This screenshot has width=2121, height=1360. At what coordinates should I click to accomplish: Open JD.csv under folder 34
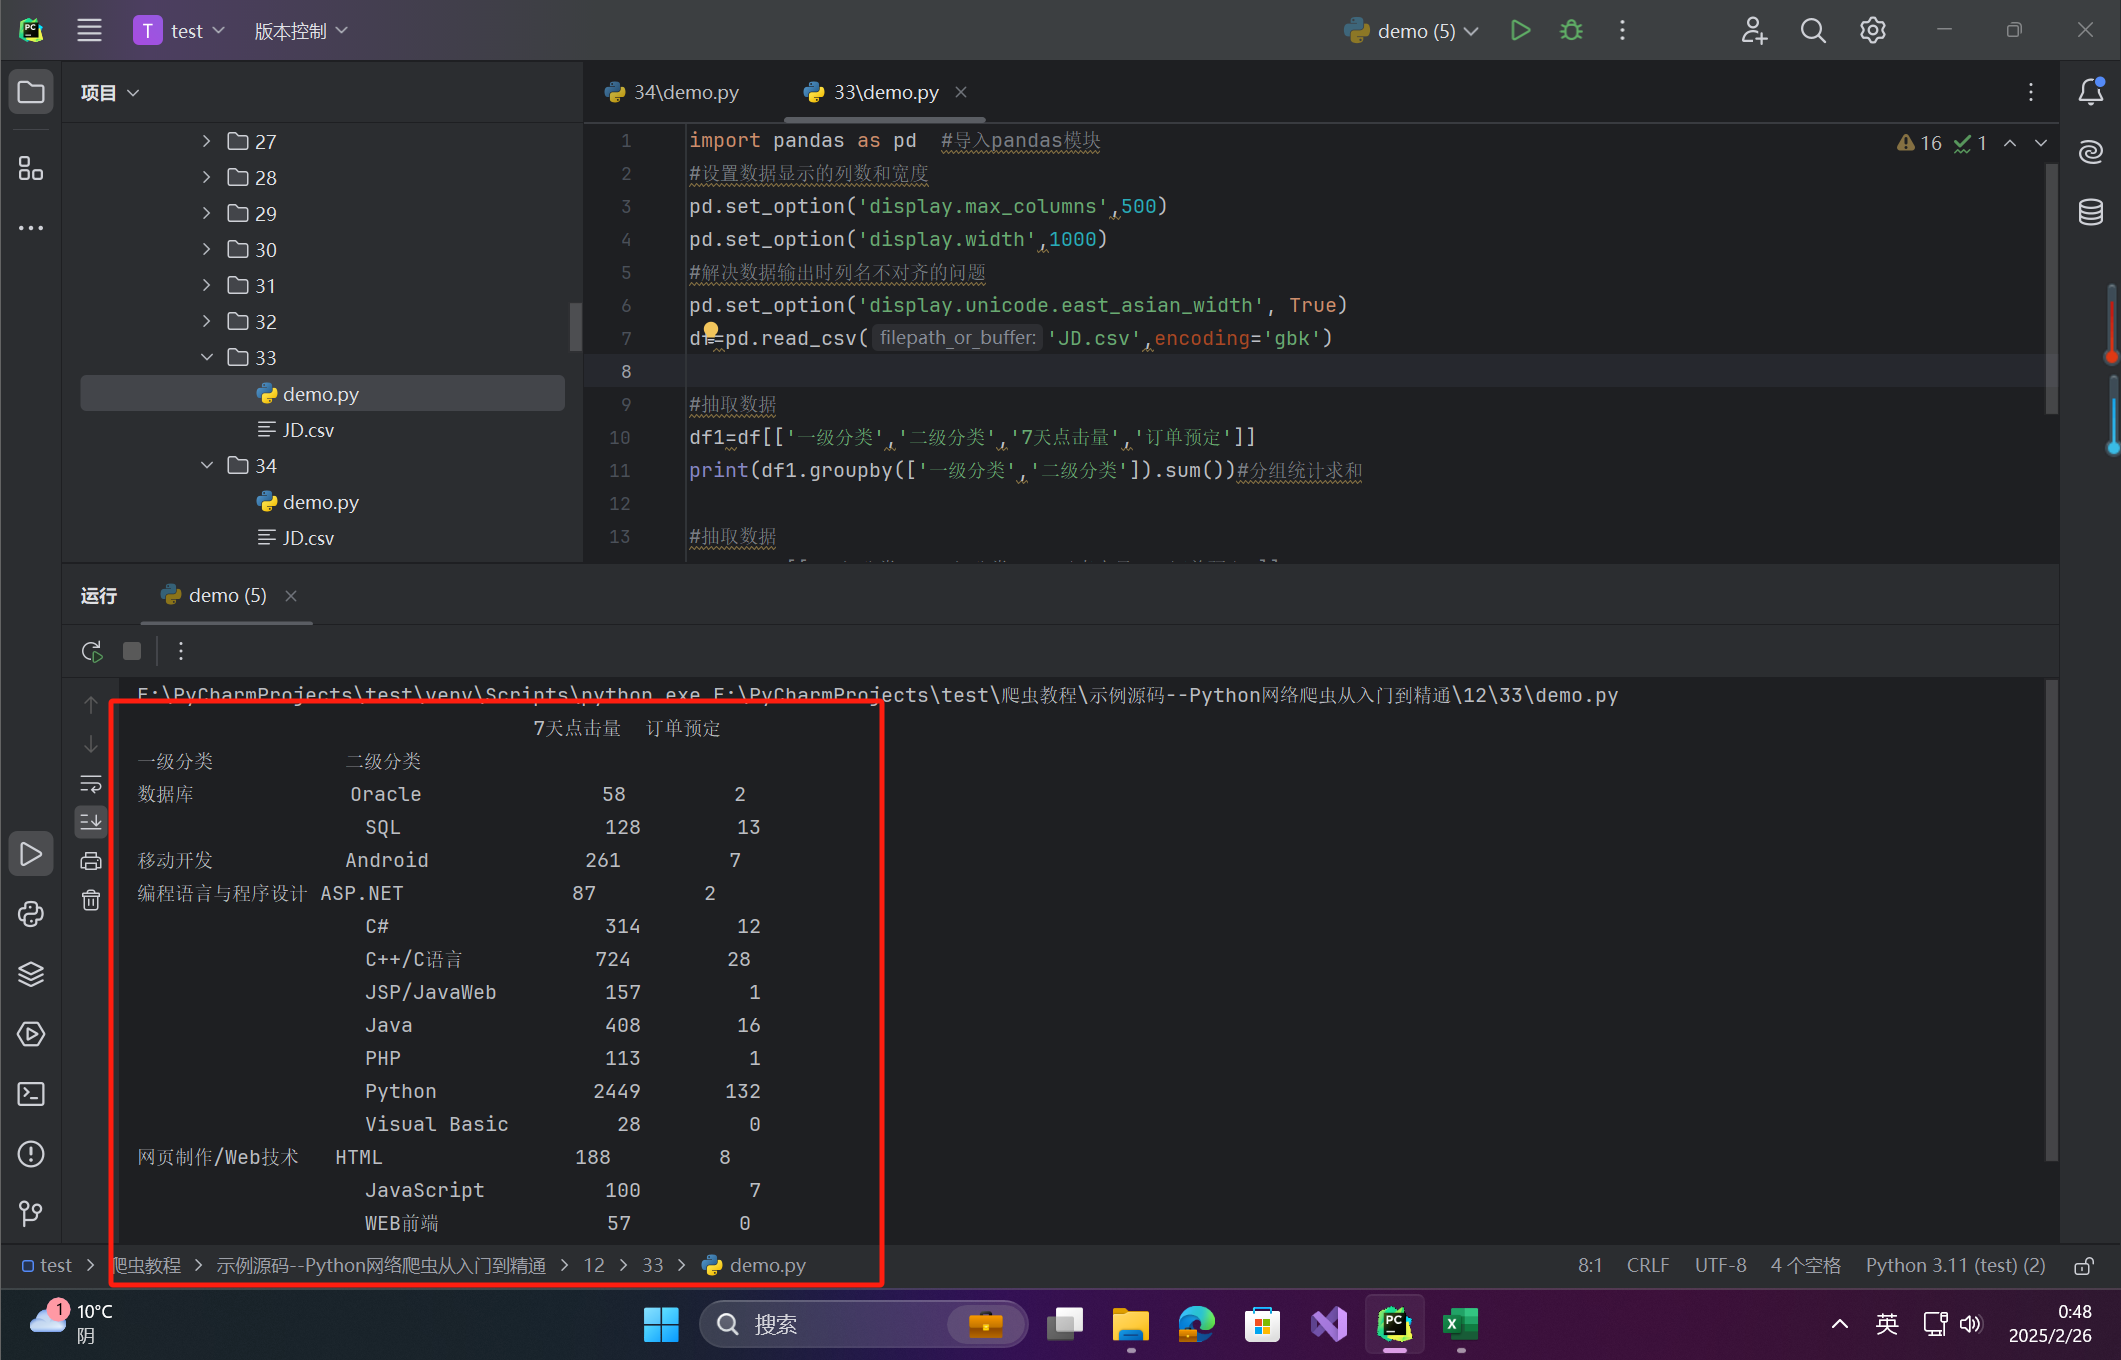(x=296, y=538)
